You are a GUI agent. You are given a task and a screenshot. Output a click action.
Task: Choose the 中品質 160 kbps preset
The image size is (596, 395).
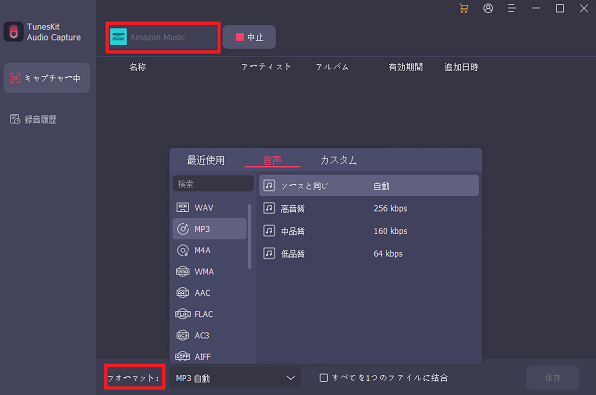[x=369, y=231]
